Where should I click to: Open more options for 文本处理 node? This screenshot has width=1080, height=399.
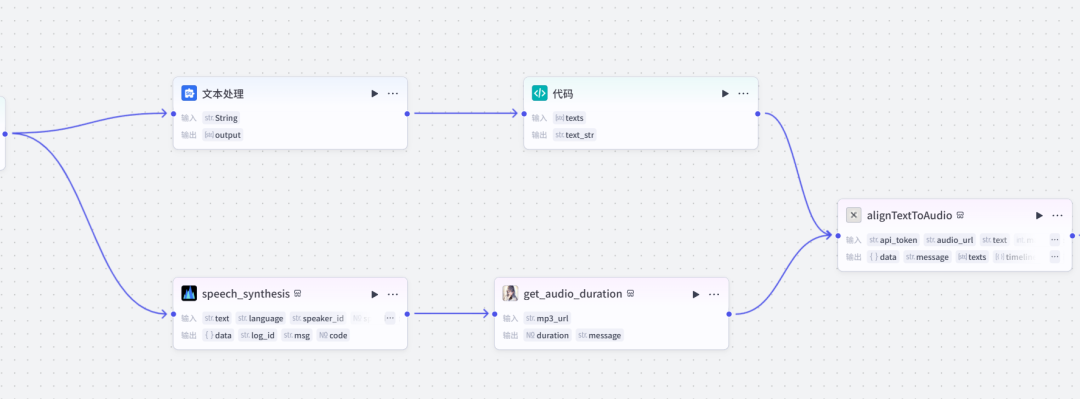pyautogui.click(x=393, y=93)
